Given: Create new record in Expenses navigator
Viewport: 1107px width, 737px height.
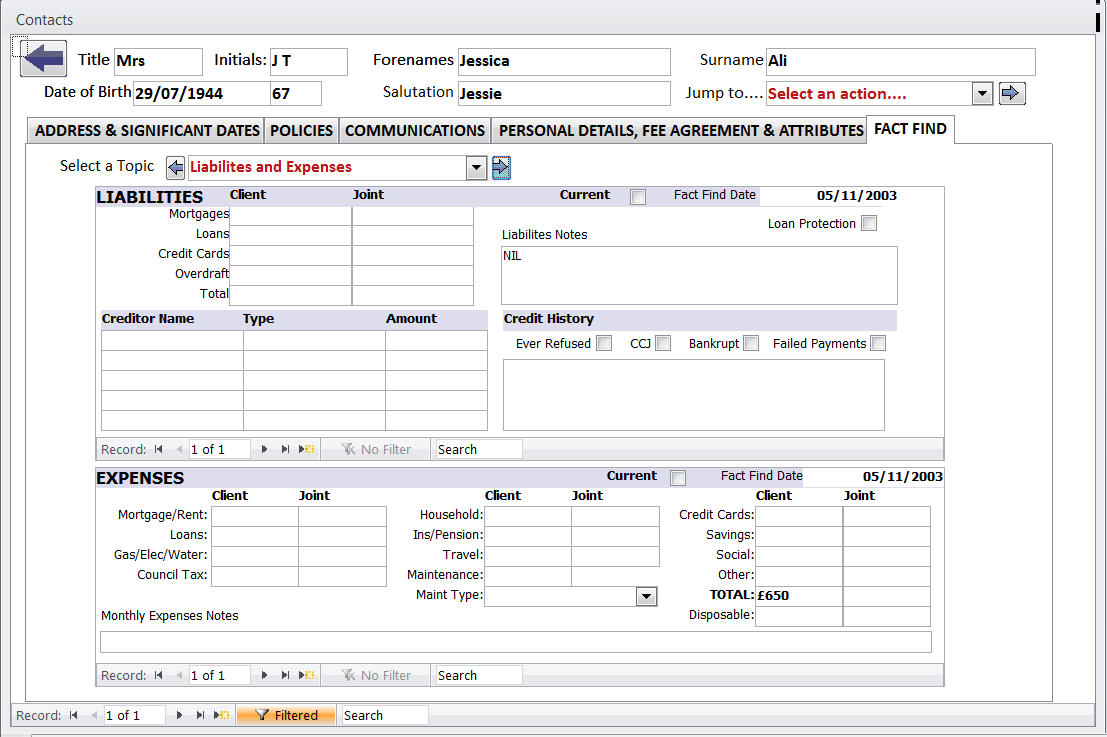Looking at the screenshot, I should (x=306, y=675).
